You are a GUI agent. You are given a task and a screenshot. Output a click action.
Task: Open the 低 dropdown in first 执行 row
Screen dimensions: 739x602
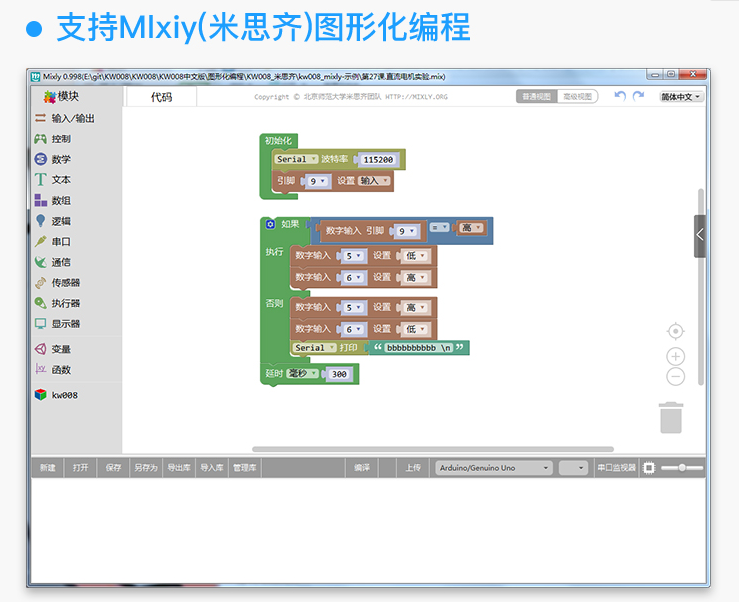415,256
